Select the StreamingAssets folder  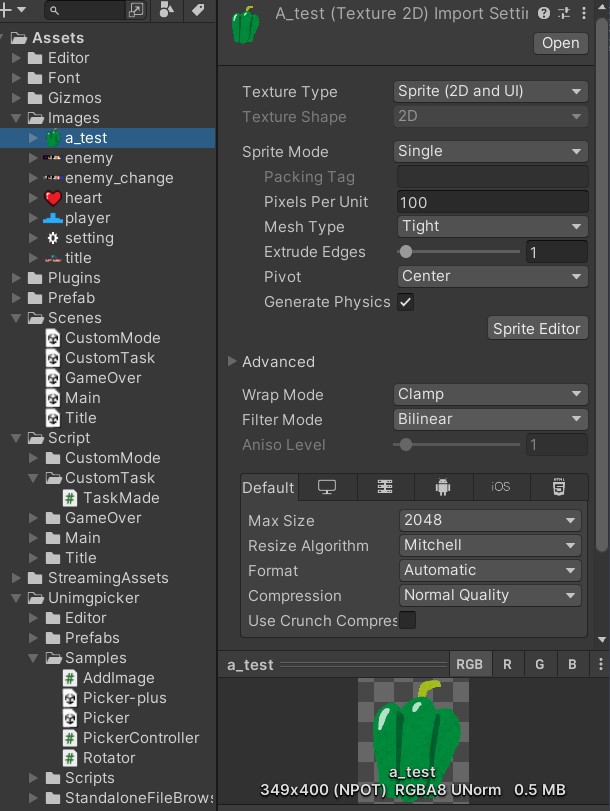click(x=108, y=578)
